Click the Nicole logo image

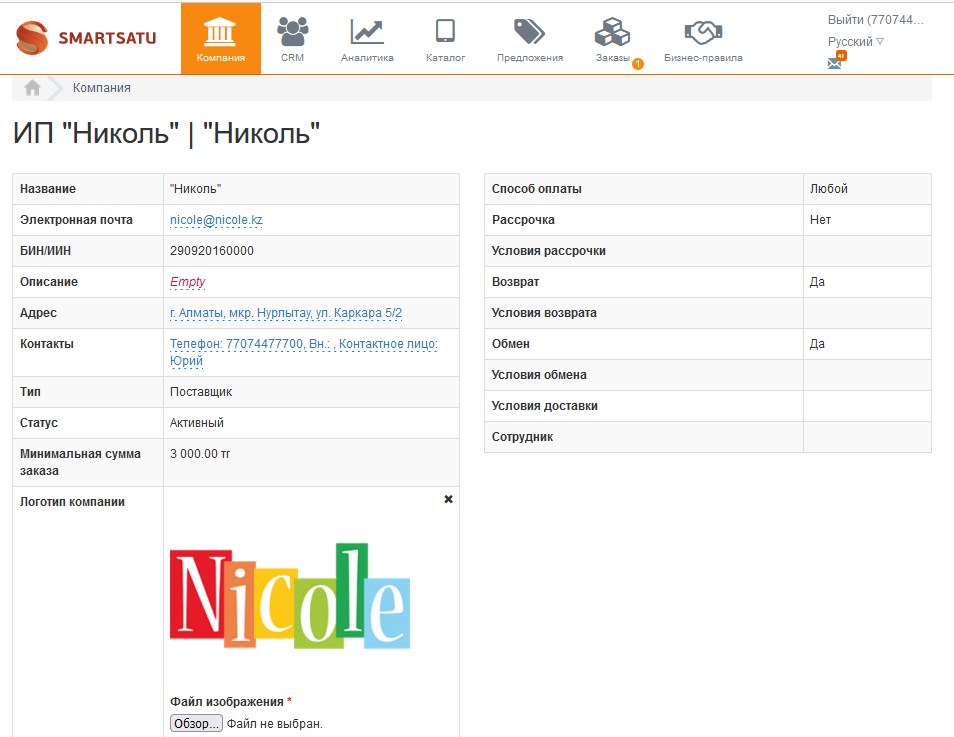coord(290,597)
